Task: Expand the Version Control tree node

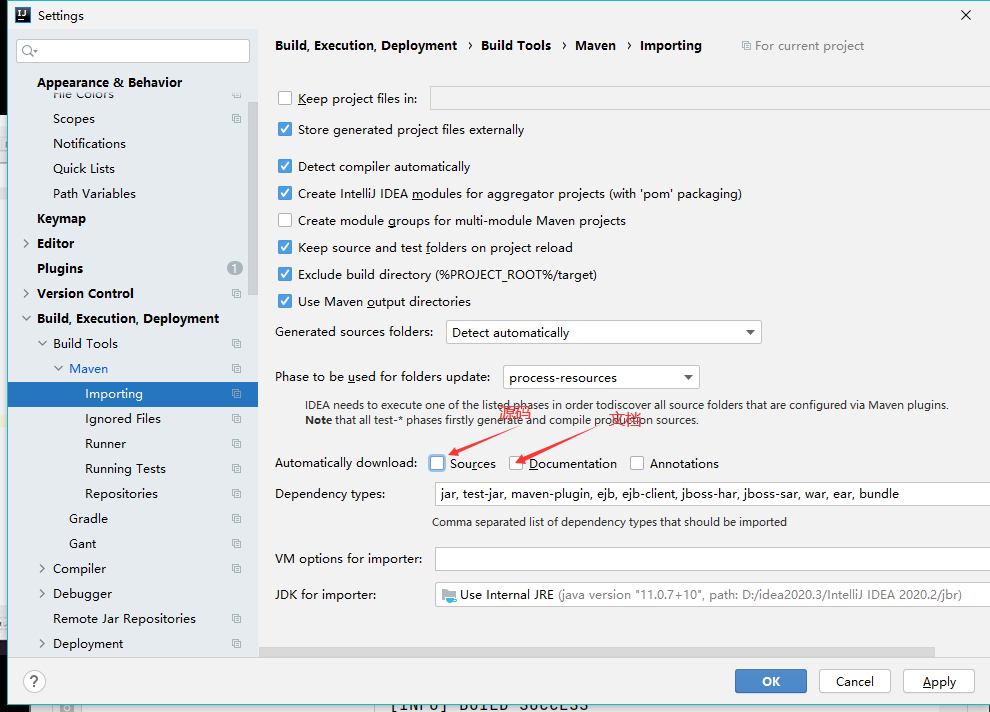Action: click(26, 294)
